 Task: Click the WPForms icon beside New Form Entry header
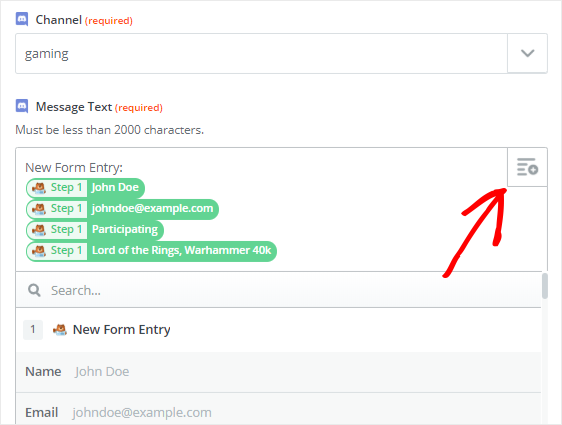(x=60, y=330)
